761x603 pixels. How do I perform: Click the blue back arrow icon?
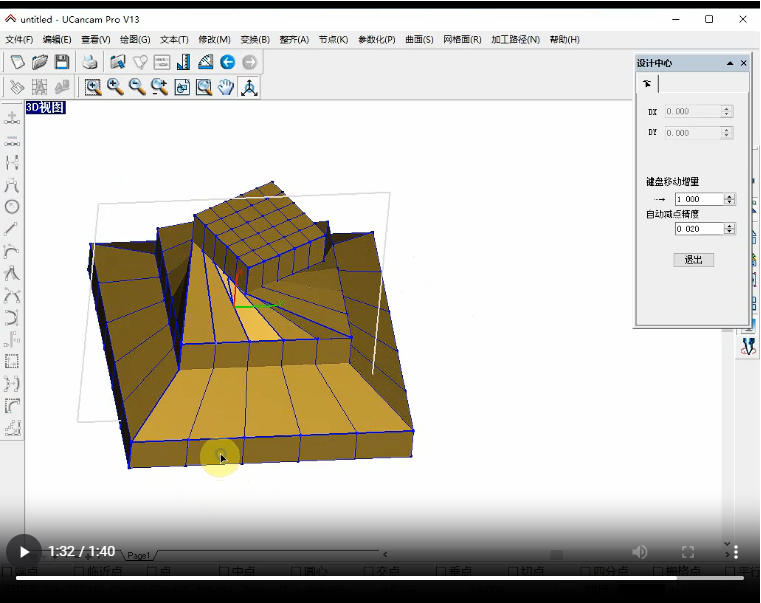click(x=227, y=62)
